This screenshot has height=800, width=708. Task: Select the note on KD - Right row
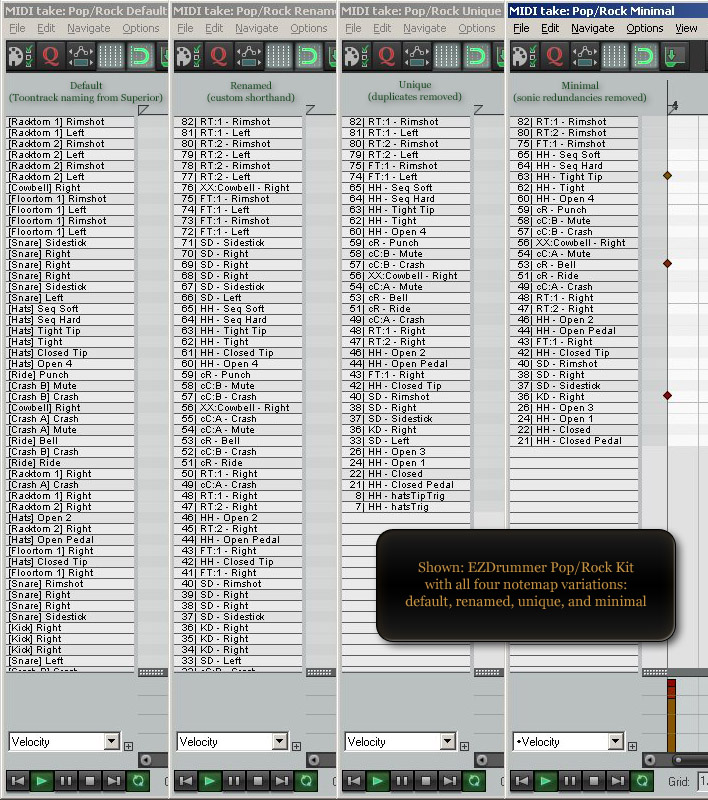click(x=667, y=395)
